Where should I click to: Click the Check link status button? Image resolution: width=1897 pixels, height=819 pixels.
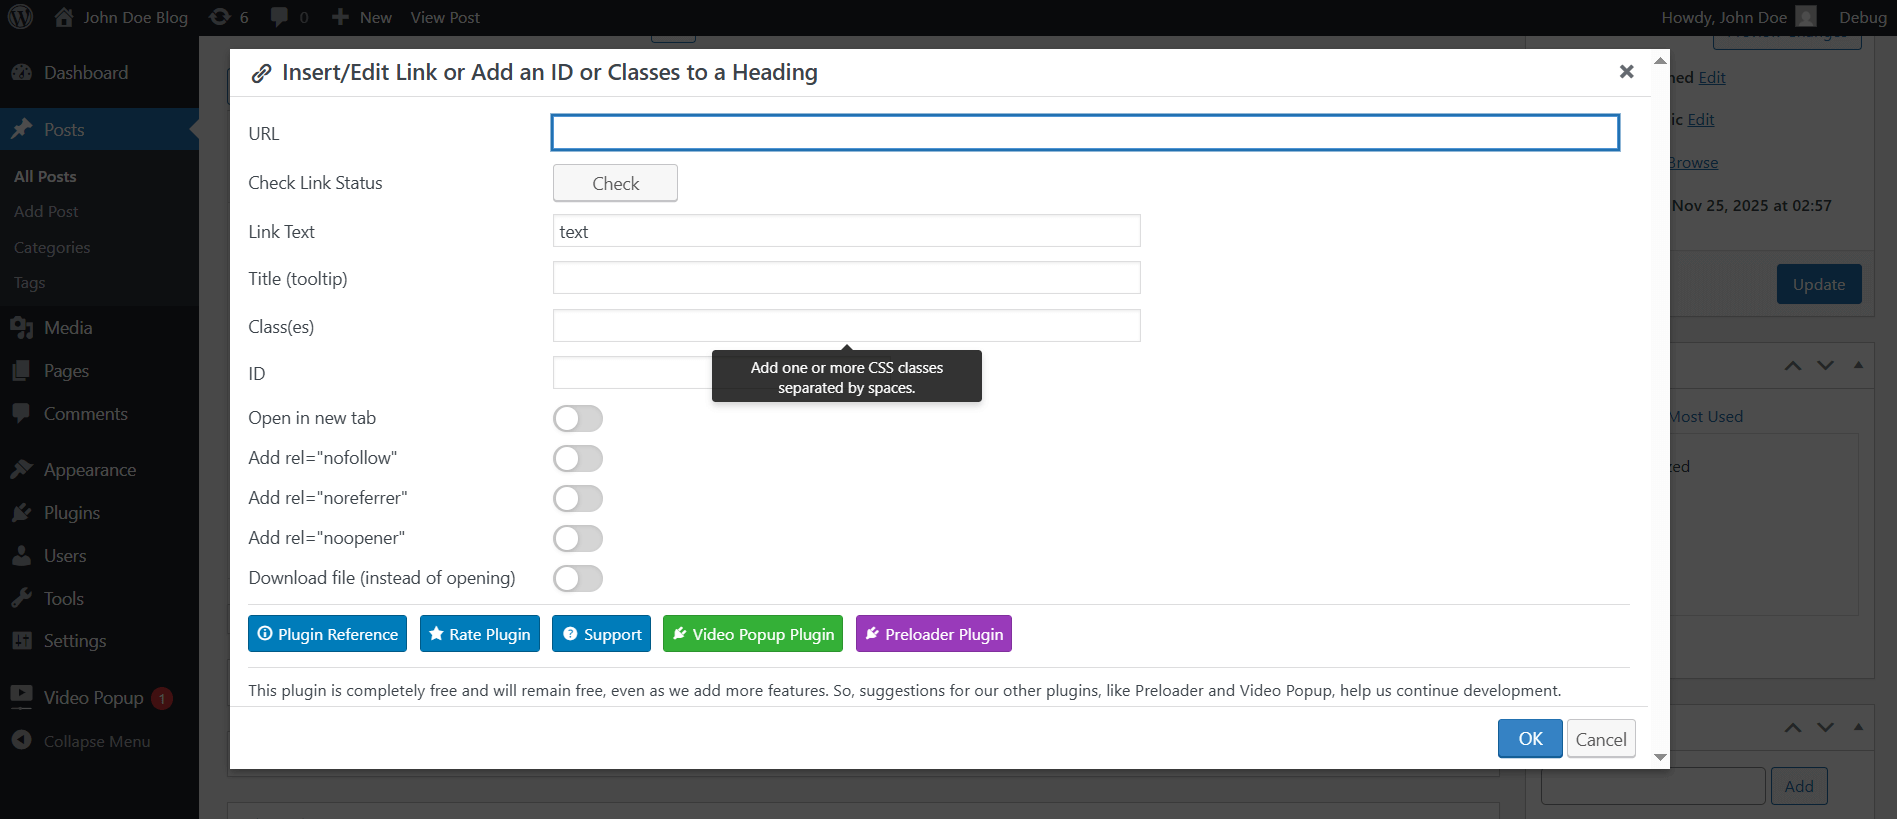tap(615, 183)
